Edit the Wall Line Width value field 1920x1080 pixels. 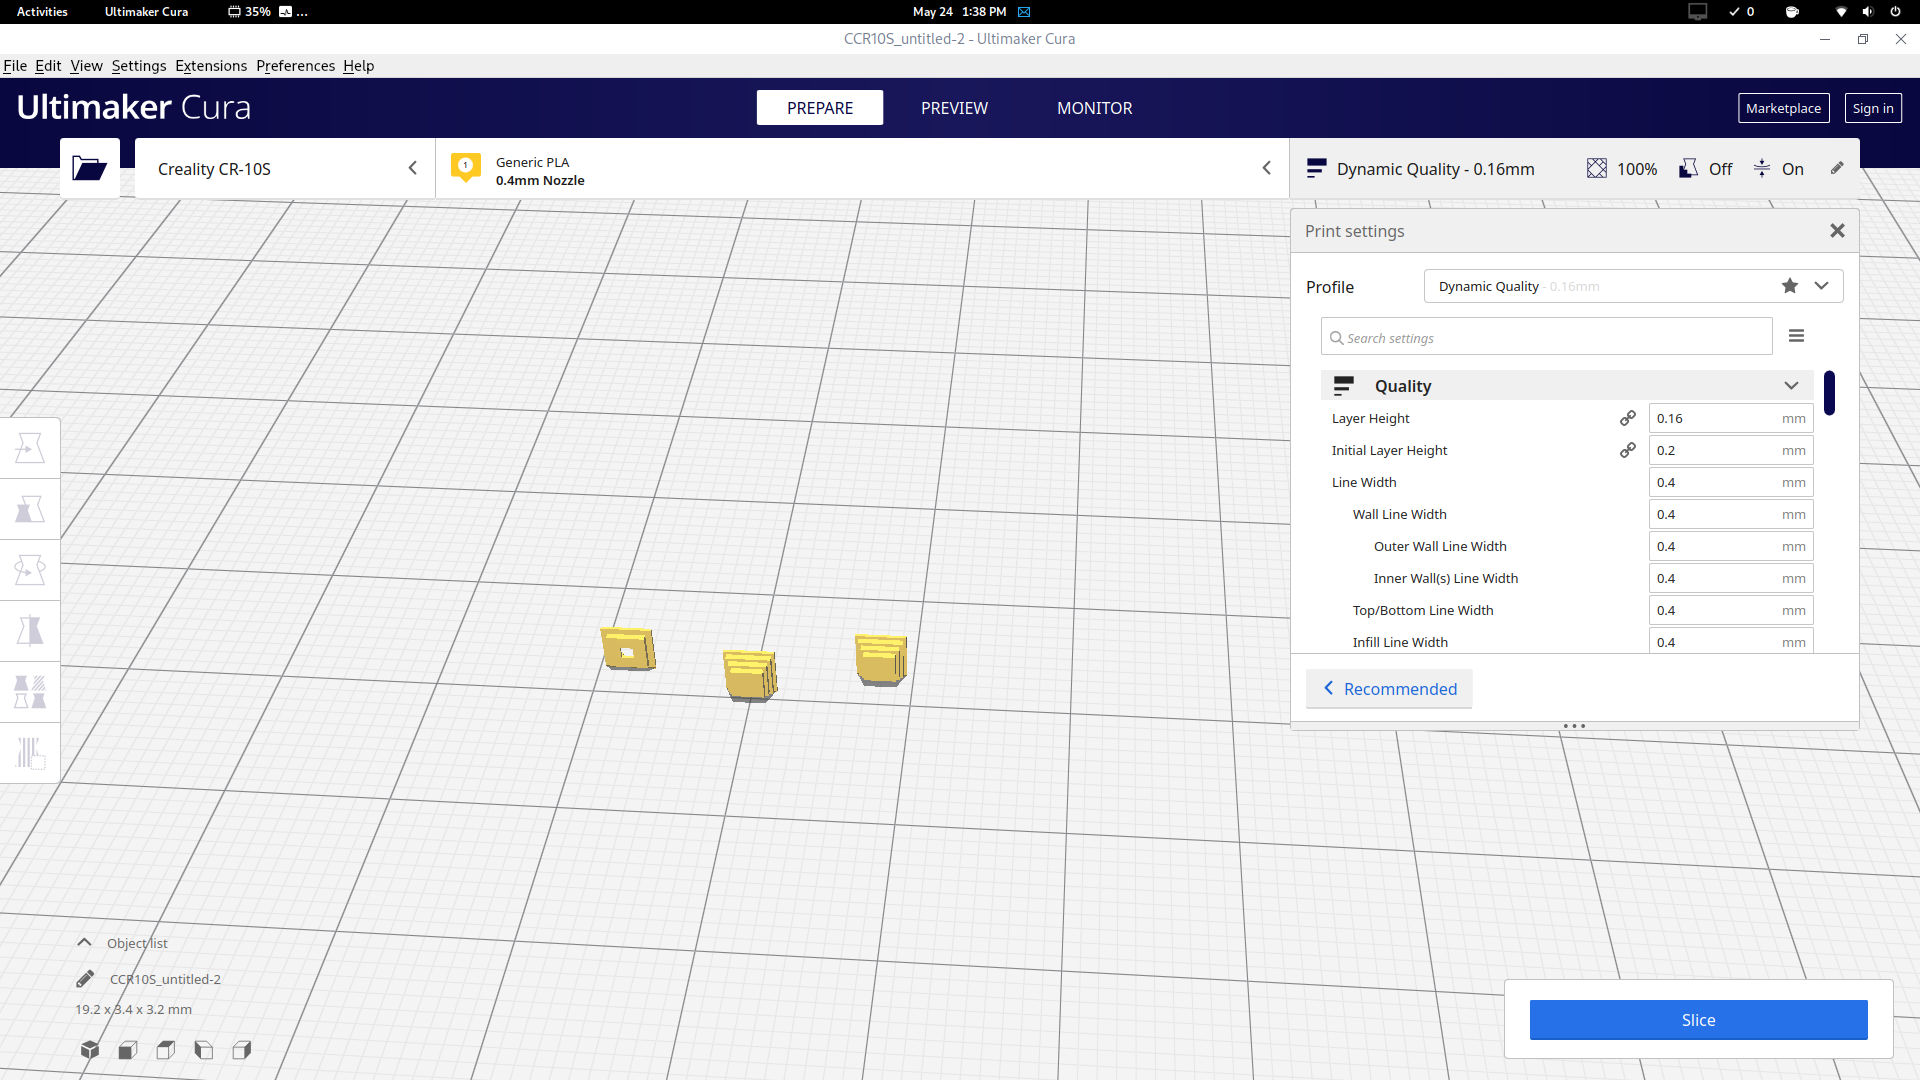[1731, 514]
